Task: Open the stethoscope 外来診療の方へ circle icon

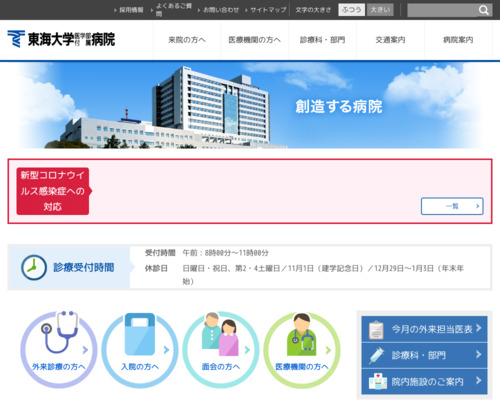Action: (x=59, y=350)
